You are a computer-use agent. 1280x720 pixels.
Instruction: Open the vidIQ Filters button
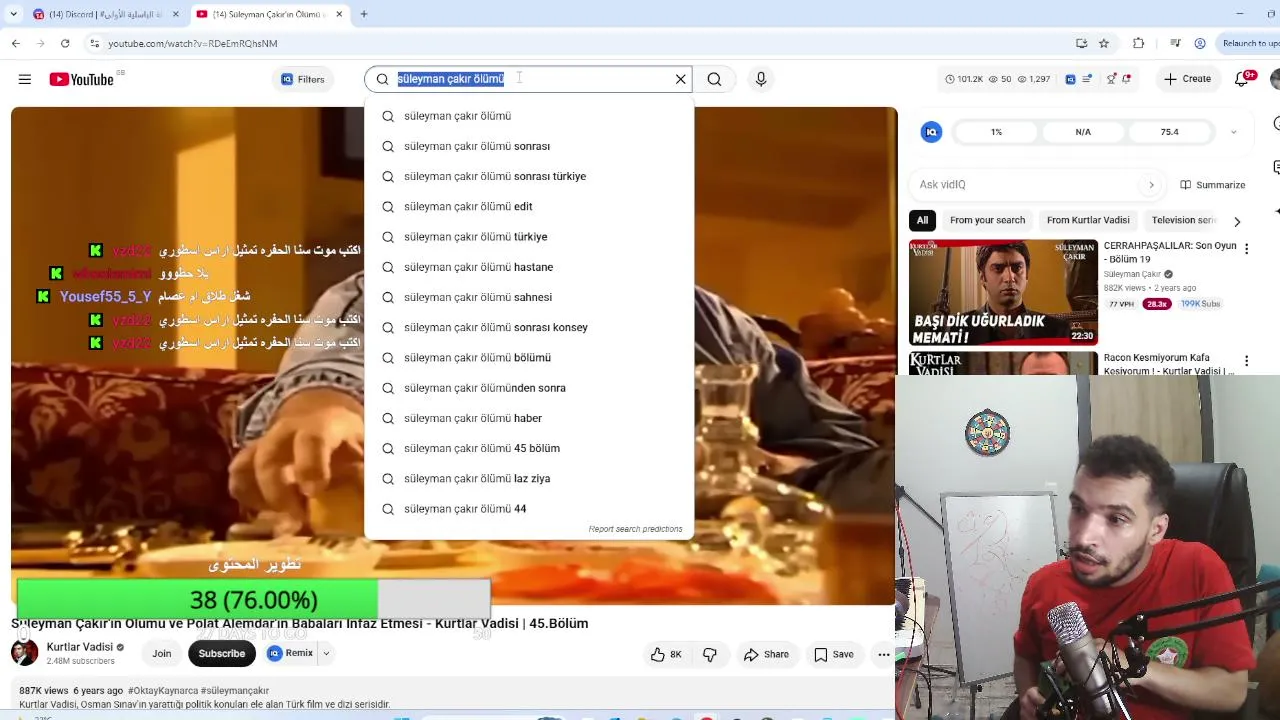click(302, 79)
